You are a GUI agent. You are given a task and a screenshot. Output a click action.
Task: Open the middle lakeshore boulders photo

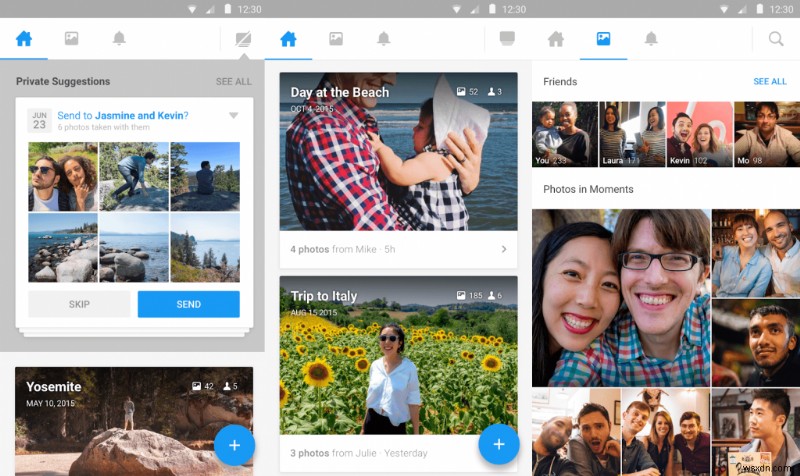134,247
